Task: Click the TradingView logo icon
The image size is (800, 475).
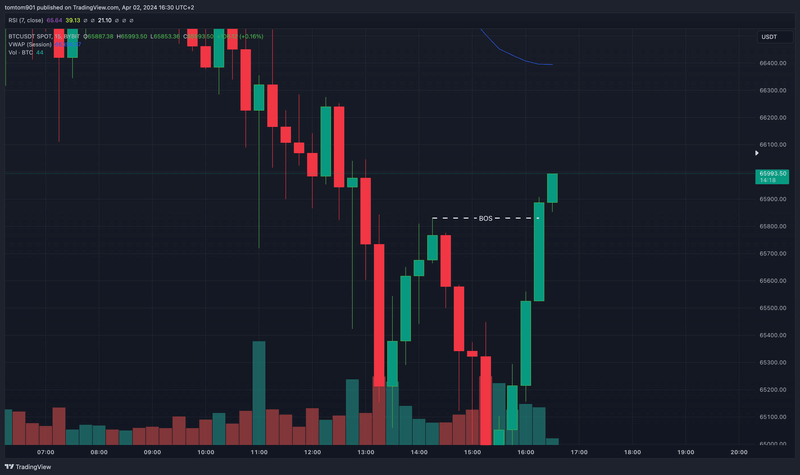Action: [10, 466]
